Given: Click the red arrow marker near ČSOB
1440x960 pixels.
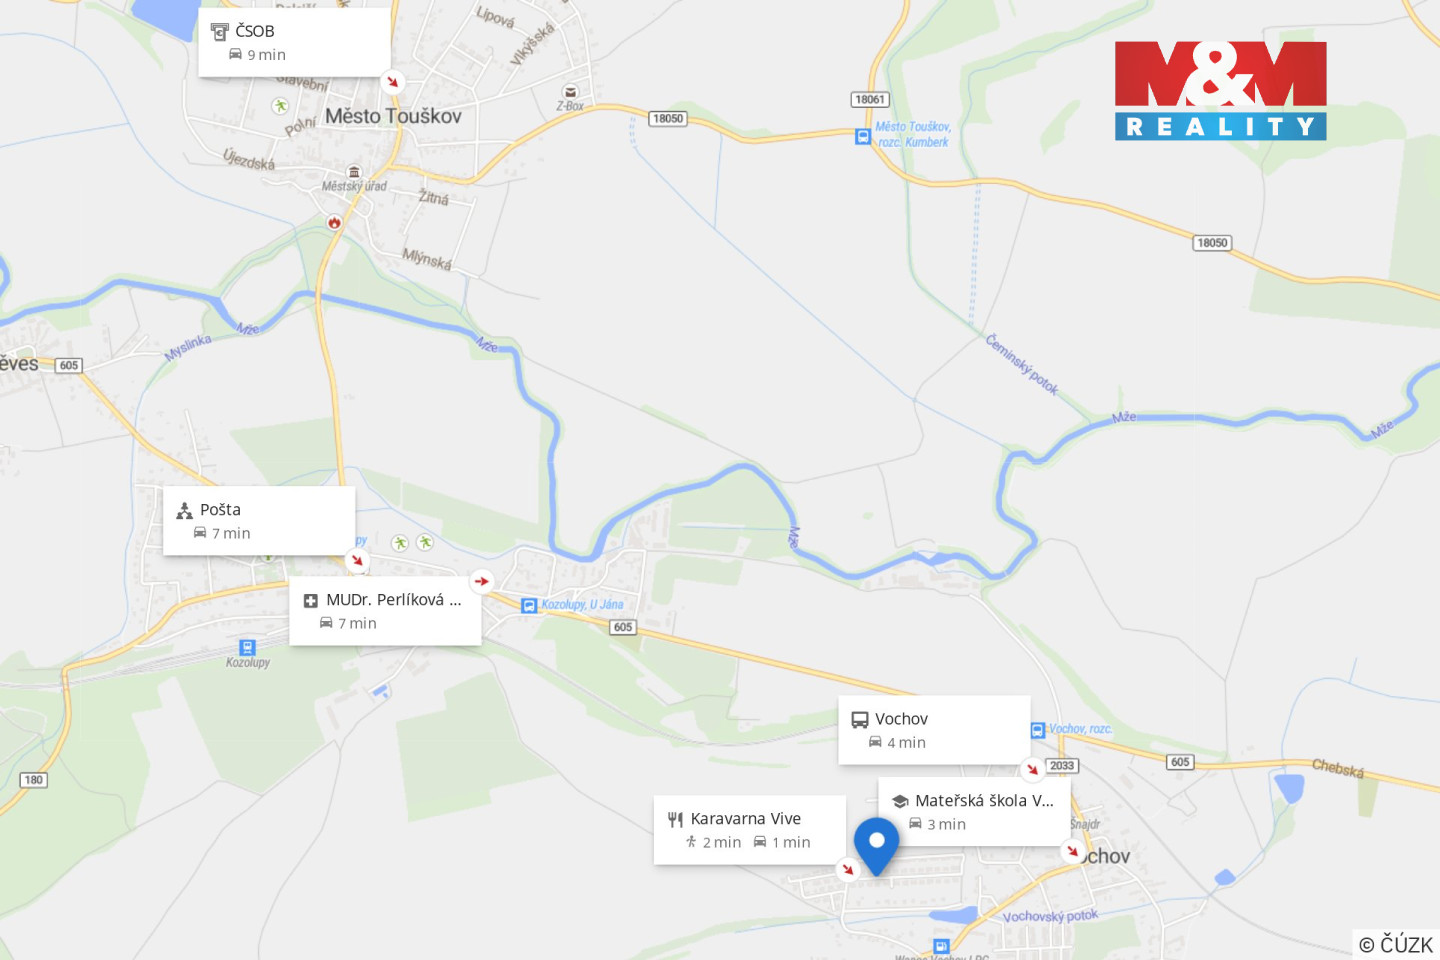Looking at the screenshot, I should coord(393,82).
